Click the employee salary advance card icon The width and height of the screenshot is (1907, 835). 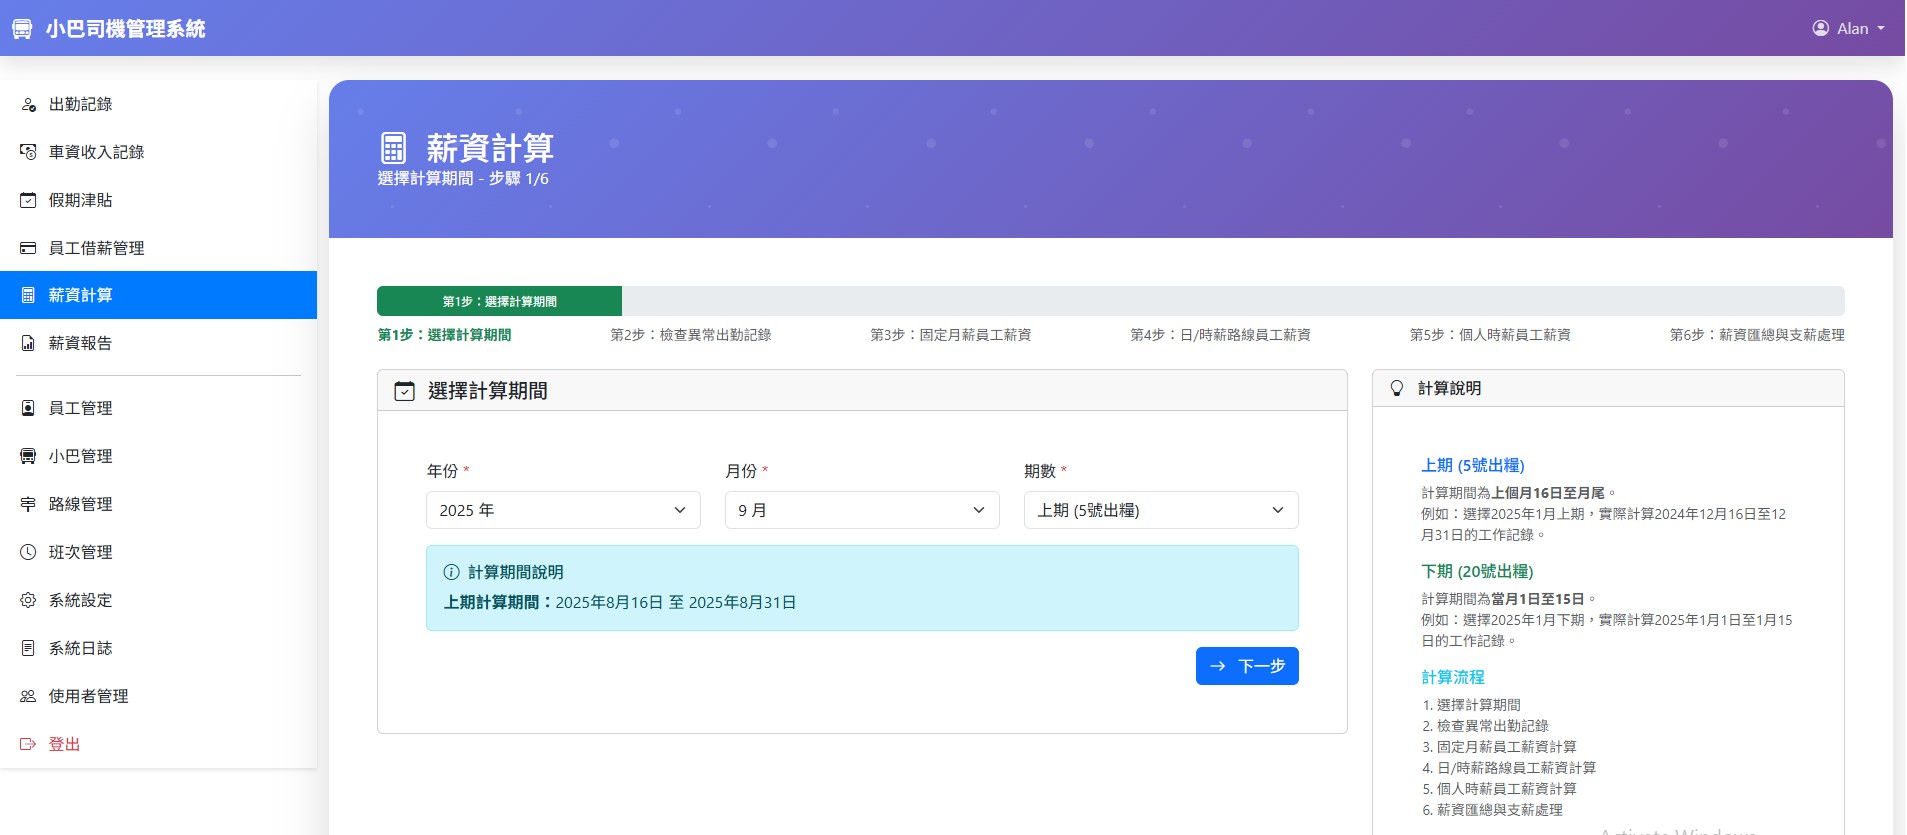[x=28, y=248]
